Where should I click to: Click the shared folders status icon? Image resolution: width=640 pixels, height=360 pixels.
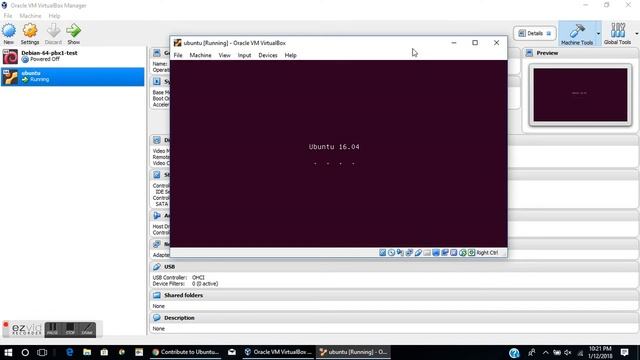click(x=427, y=253)
